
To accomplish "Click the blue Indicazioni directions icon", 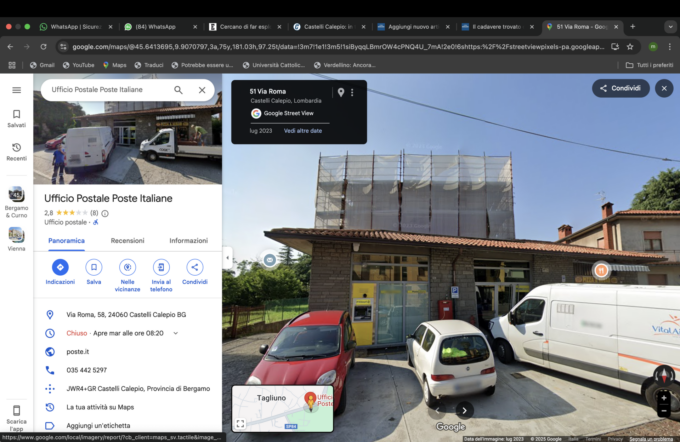I will [x=60, y=267].
